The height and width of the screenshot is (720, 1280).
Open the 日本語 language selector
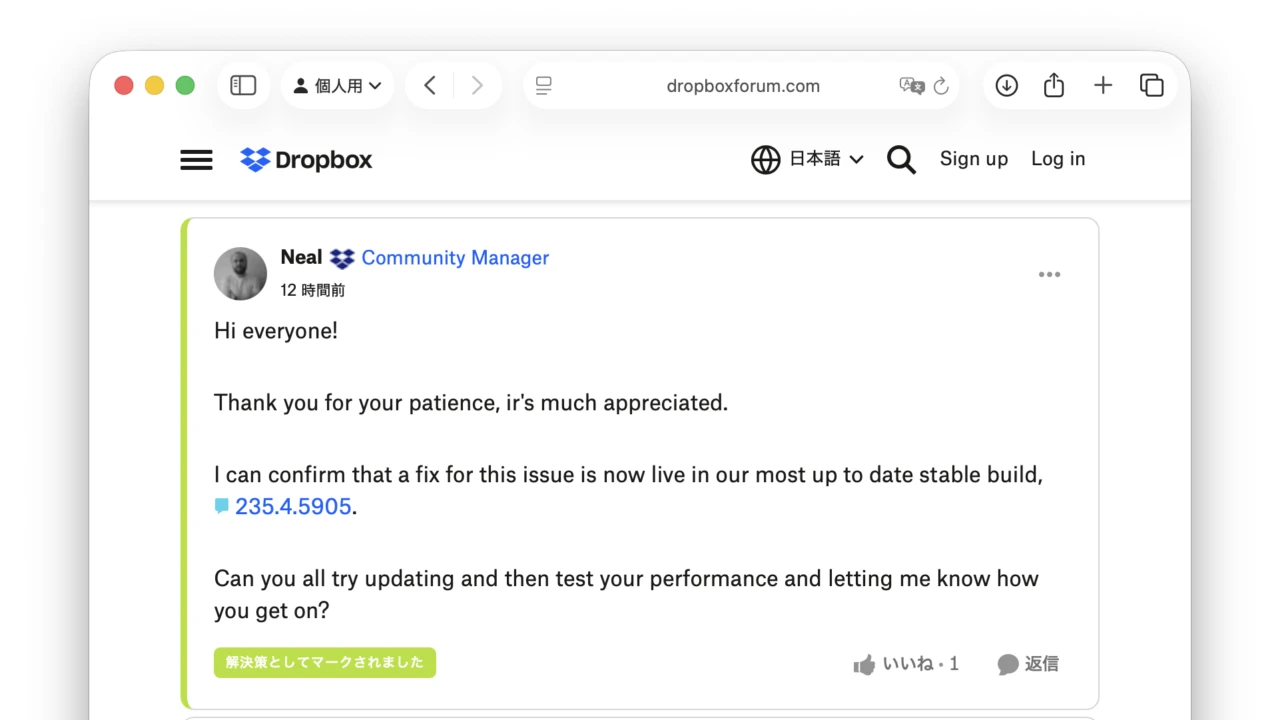[x=808, y=159]
